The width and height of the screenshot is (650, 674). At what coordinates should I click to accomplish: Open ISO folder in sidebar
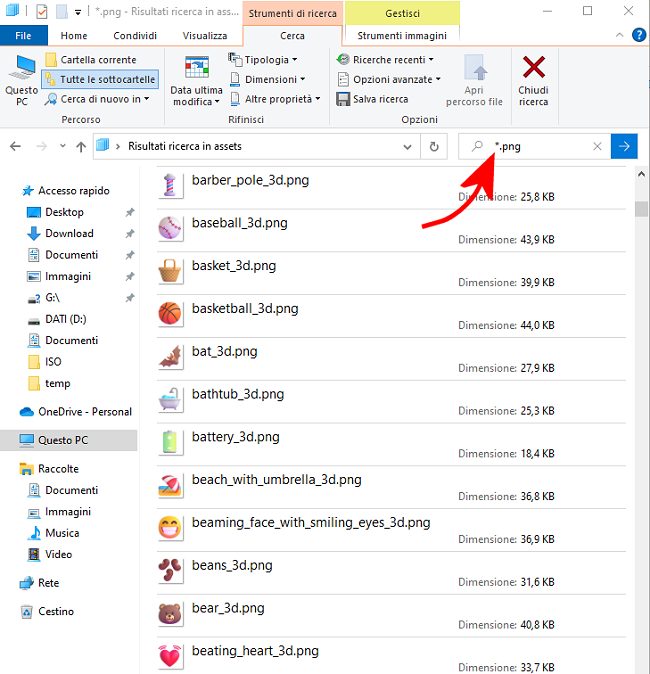coord(45,362)
